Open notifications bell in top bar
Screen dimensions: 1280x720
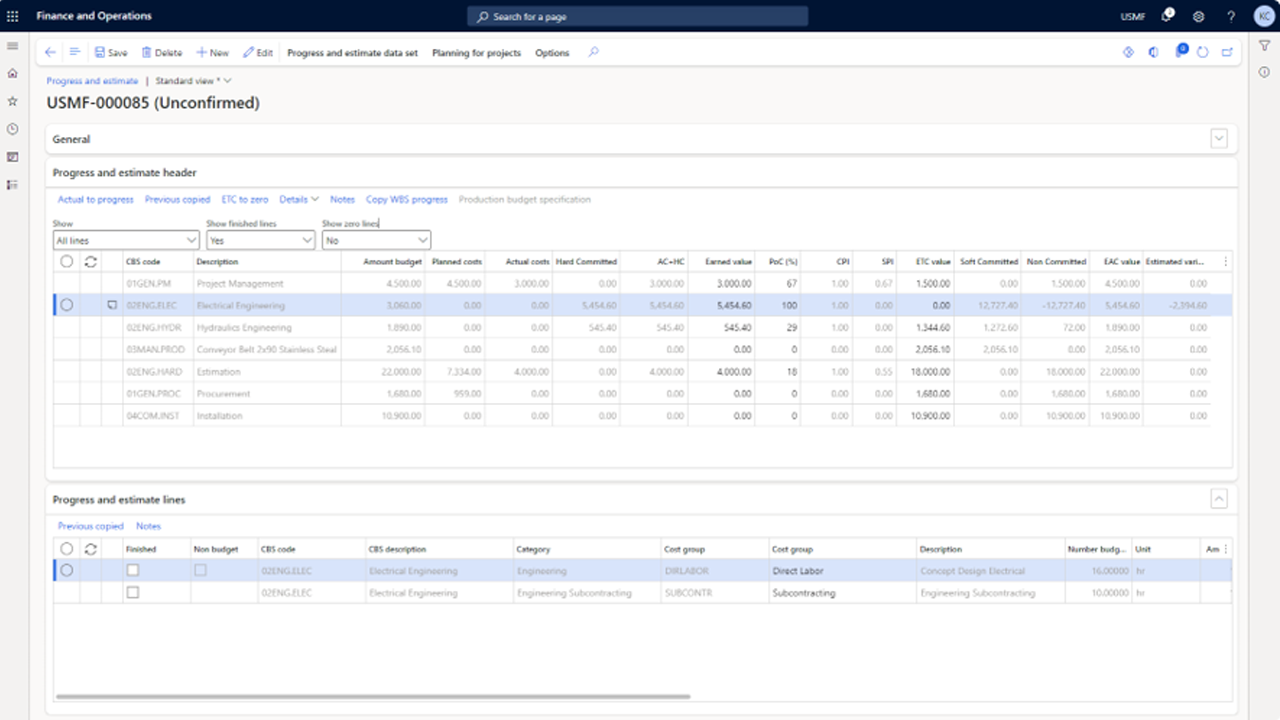pos(1167,16)
